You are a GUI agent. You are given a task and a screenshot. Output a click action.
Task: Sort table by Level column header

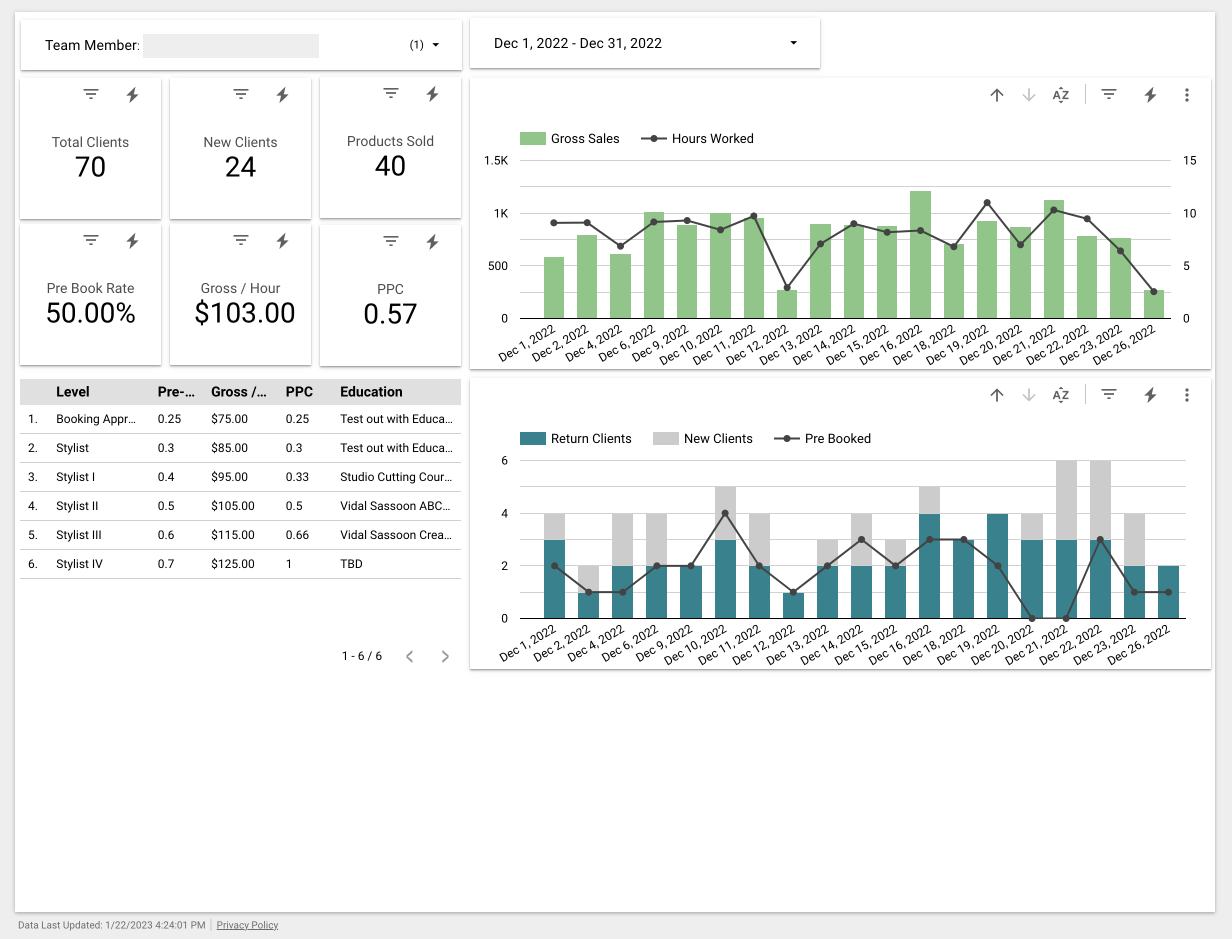[x=73, y=392]
